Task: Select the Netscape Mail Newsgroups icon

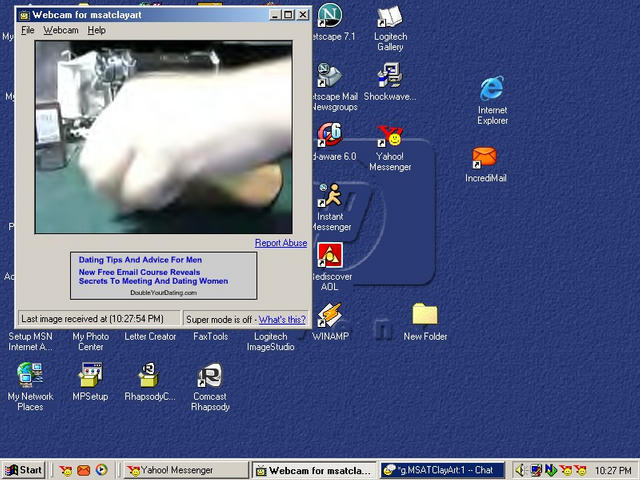Action: click(330, 76)
